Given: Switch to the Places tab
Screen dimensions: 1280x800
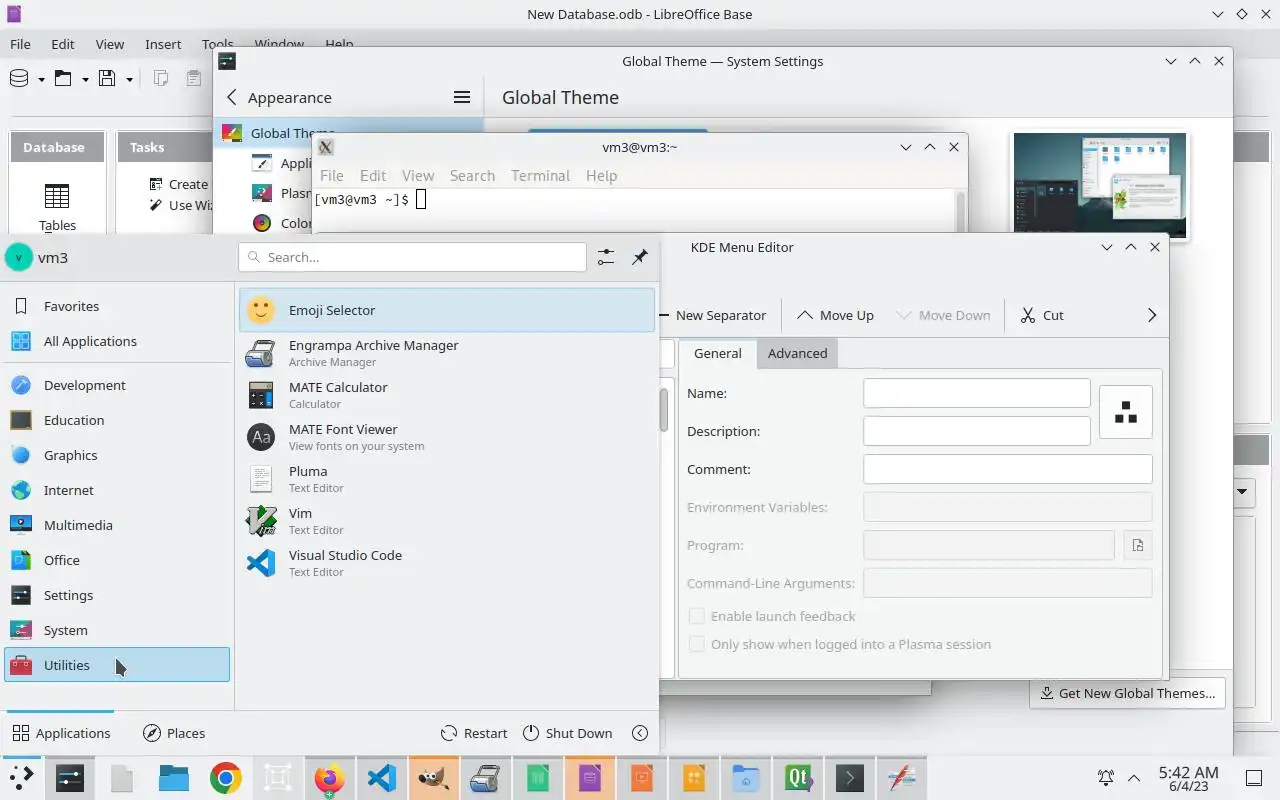Looking at the screenshot, I should (174, 733).
